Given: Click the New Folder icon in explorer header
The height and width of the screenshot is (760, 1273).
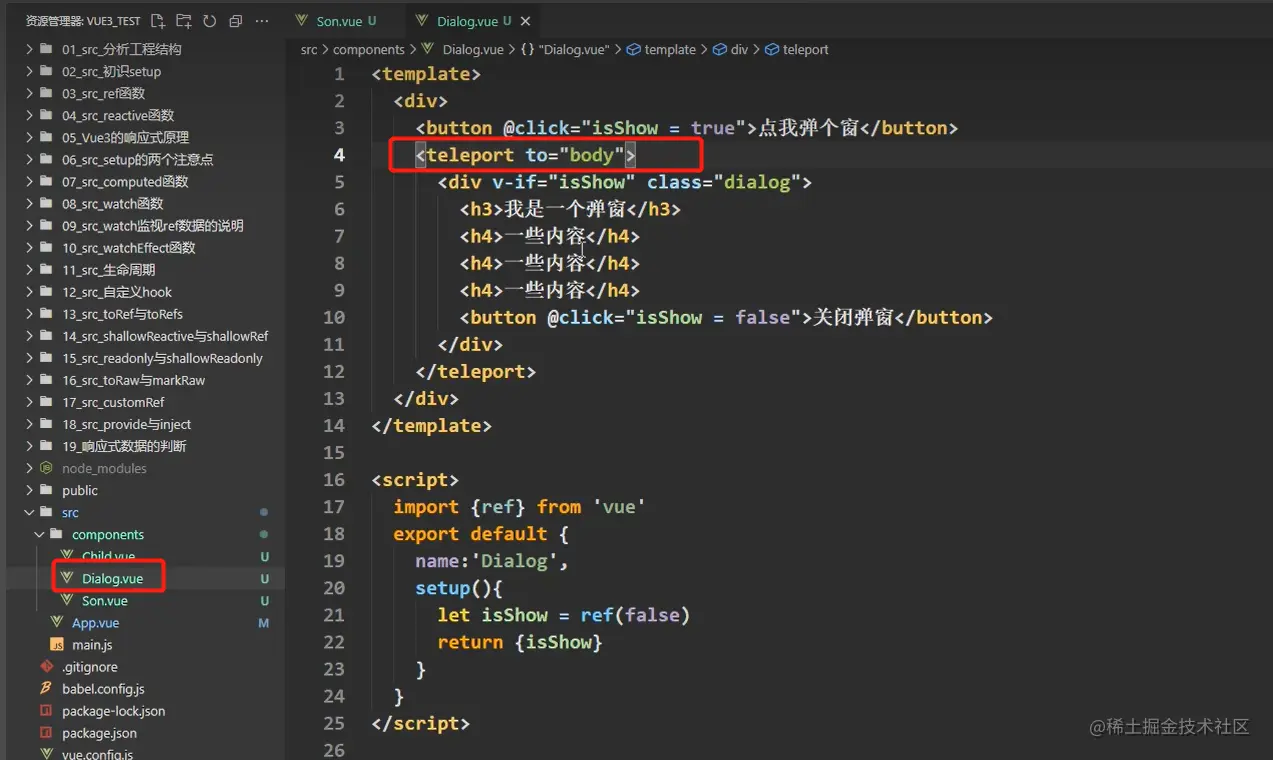Looking at the screenshot, I should (x=184, y=21).
